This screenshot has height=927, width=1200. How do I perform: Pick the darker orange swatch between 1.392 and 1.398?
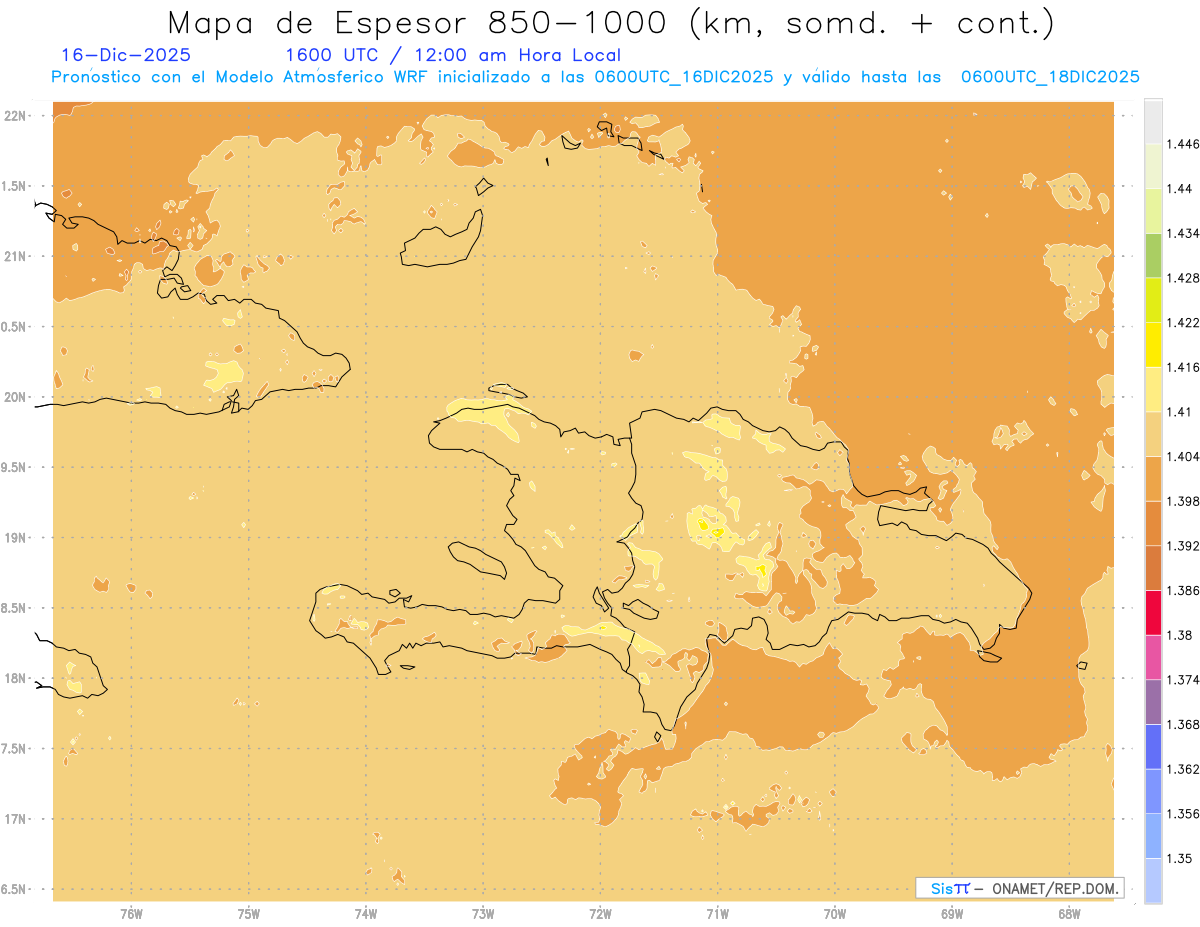click(x=1153, y=523)
